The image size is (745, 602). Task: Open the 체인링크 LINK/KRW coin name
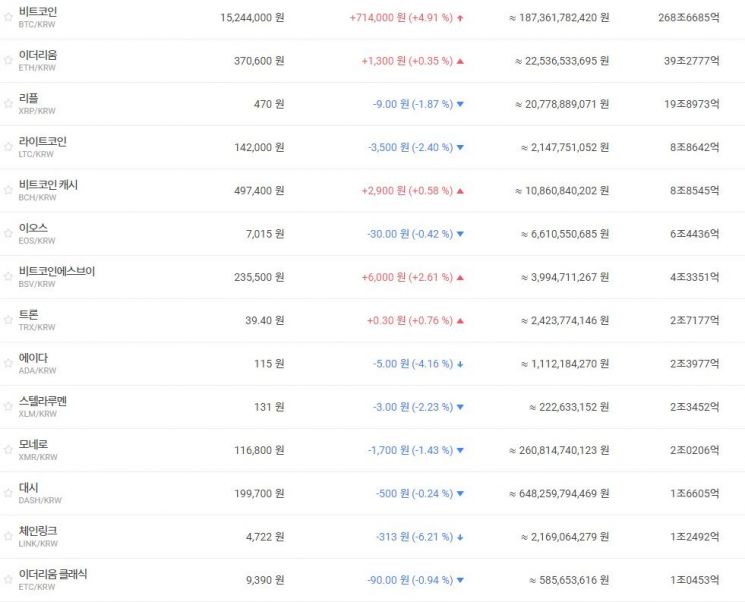coord(38,531)
